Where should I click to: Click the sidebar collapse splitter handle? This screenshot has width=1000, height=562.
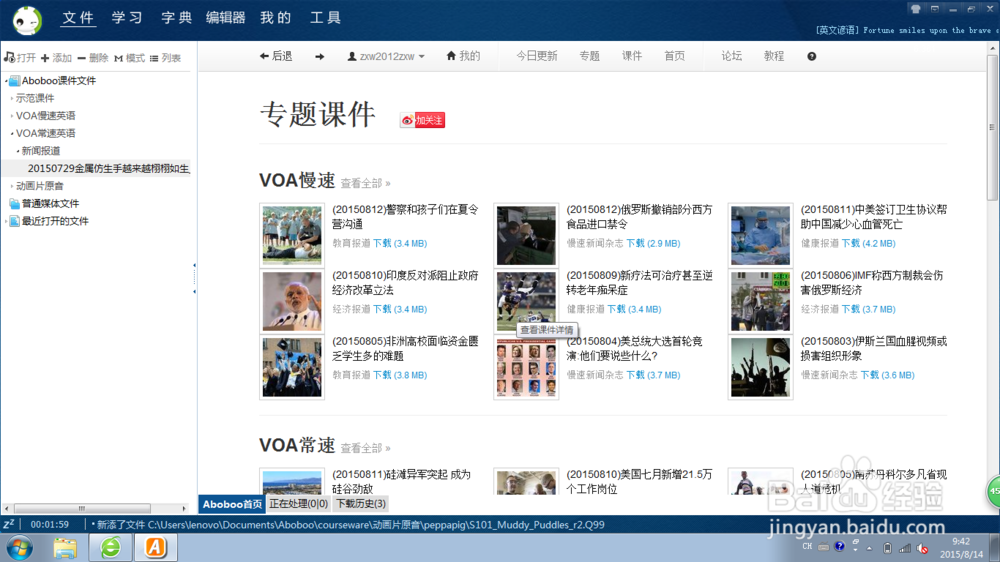click(x=195, y=278)
